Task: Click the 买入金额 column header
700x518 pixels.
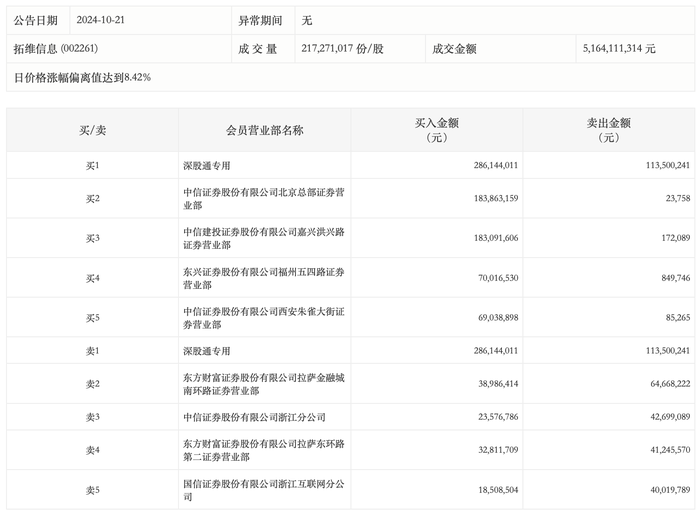Action: tap(437, 130)
